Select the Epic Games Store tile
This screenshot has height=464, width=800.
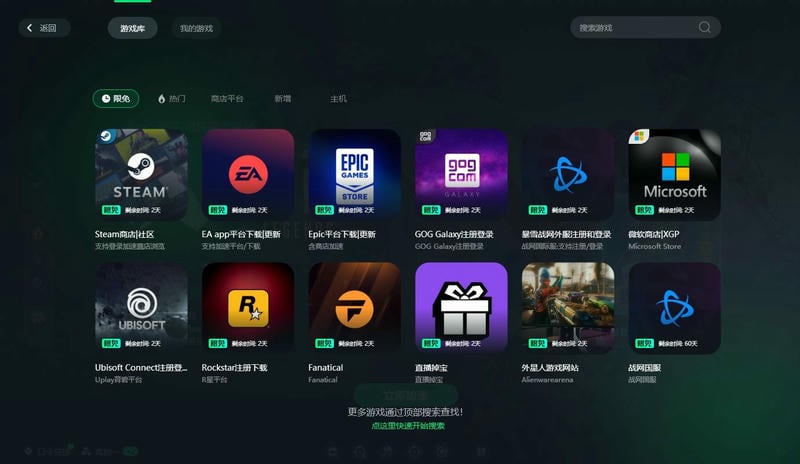click(355, 175)
